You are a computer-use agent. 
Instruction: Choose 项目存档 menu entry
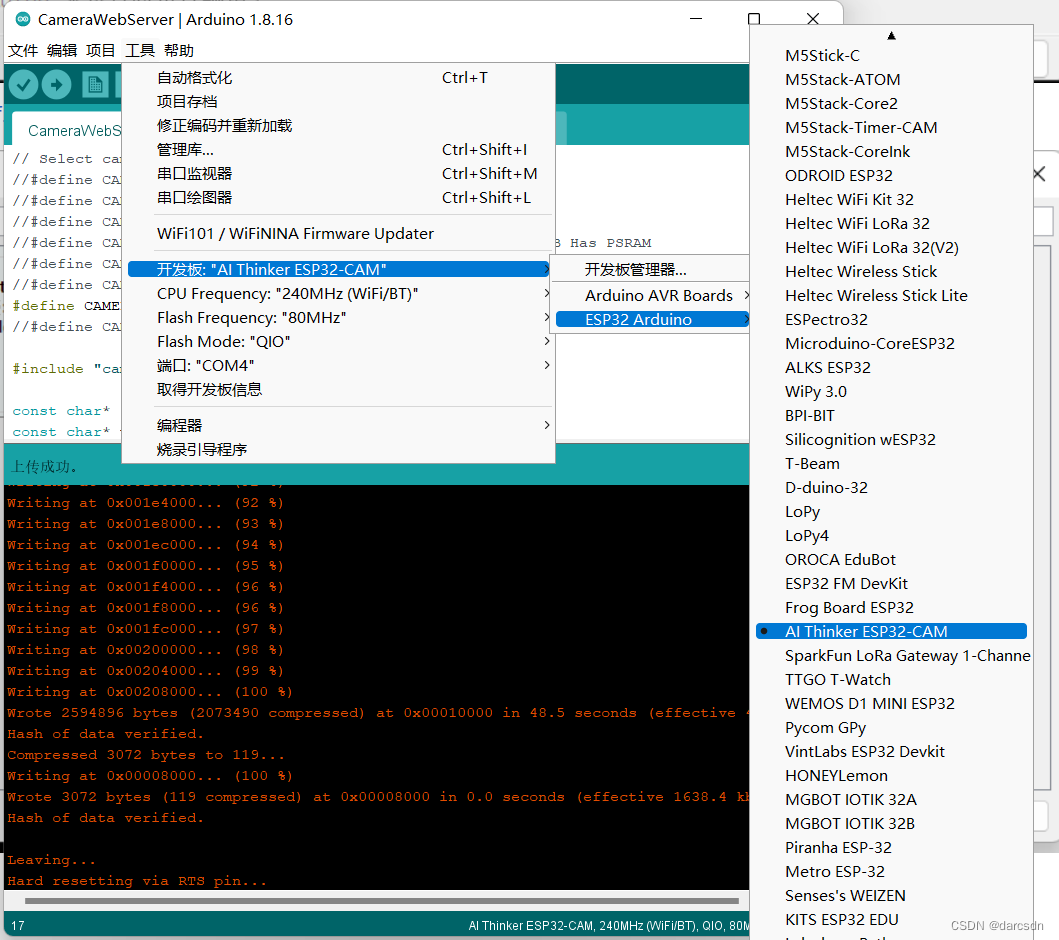click(338, 102)
